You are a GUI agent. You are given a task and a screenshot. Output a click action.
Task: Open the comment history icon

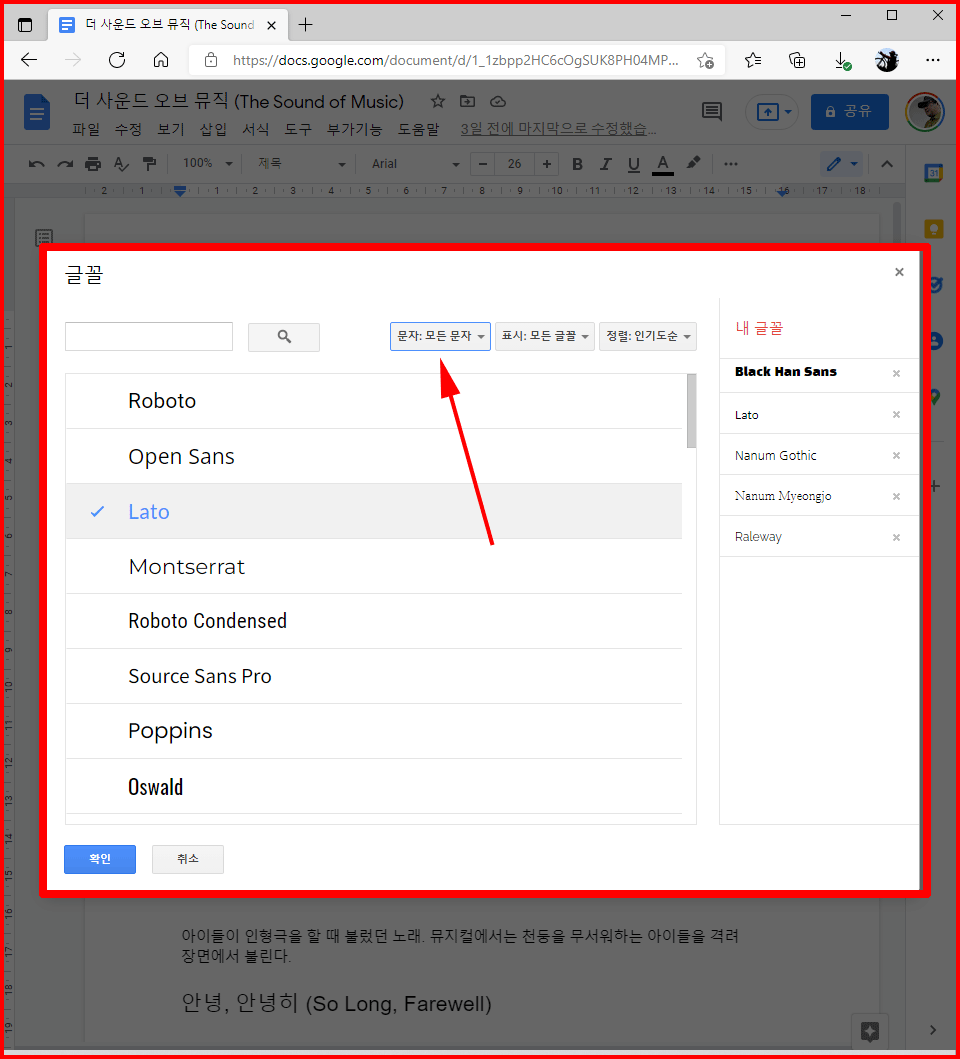coord(712,111)
